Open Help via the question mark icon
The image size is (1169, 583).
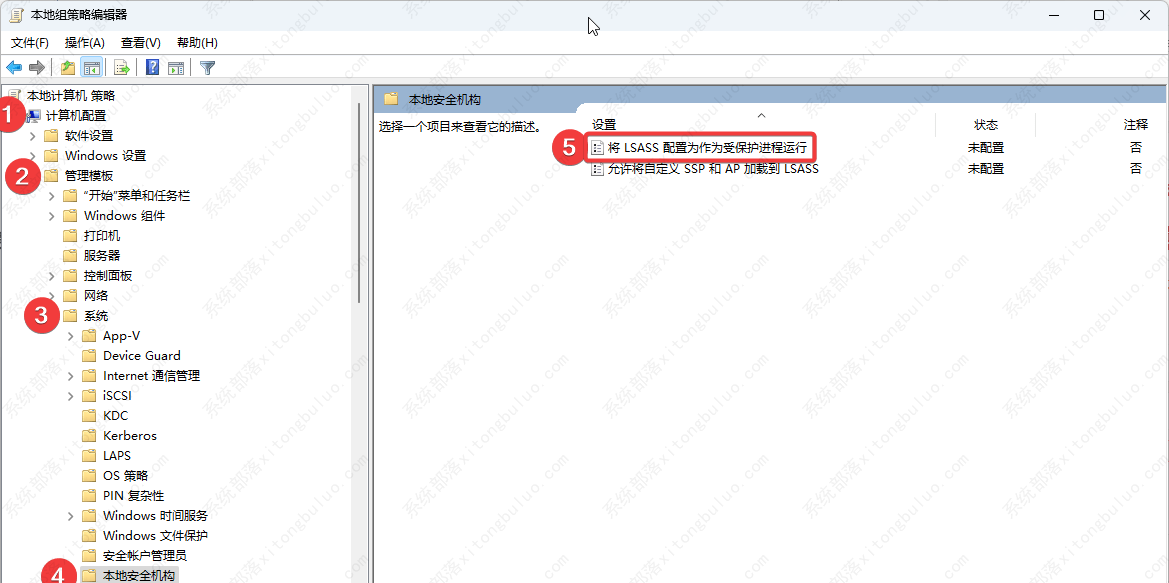click(153, 68)
